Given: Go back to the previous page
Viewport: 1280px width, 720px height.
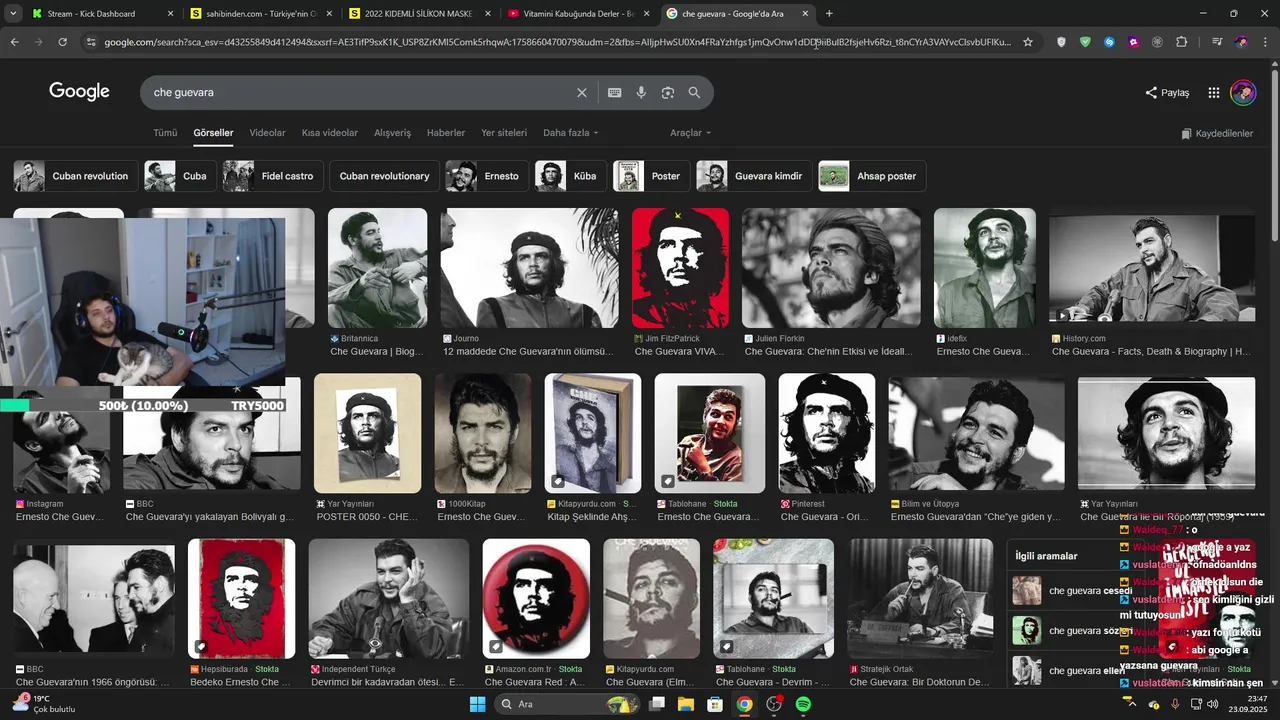Looking at the screenshot, I should (14, 42).
